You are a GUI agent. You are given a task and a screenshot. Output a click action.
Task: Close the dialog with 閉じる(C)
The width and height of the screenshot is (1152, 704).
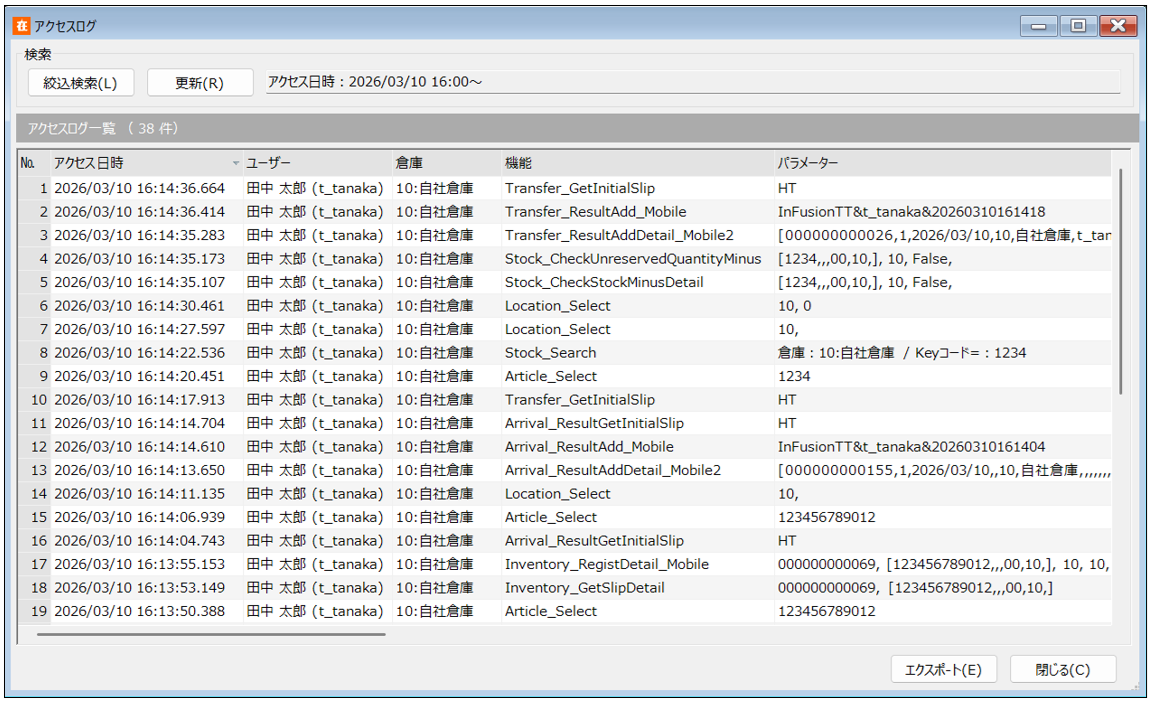tap(1062, 669)
